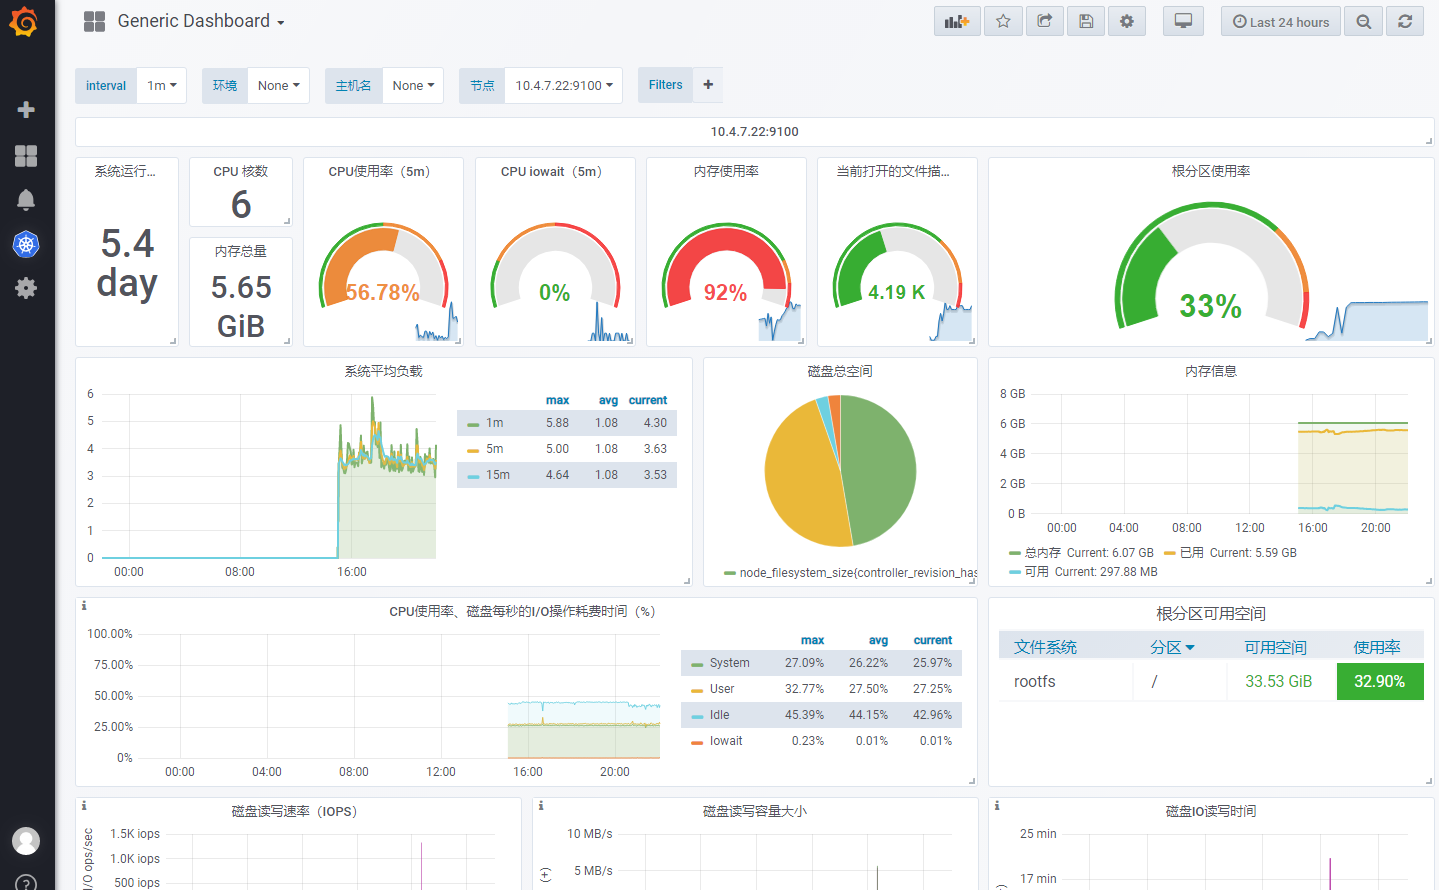Image resolution: width=1439 pixels, height=890 pixels.
Task: Open the 主机名 None dropdown
Action: point(413,85)
